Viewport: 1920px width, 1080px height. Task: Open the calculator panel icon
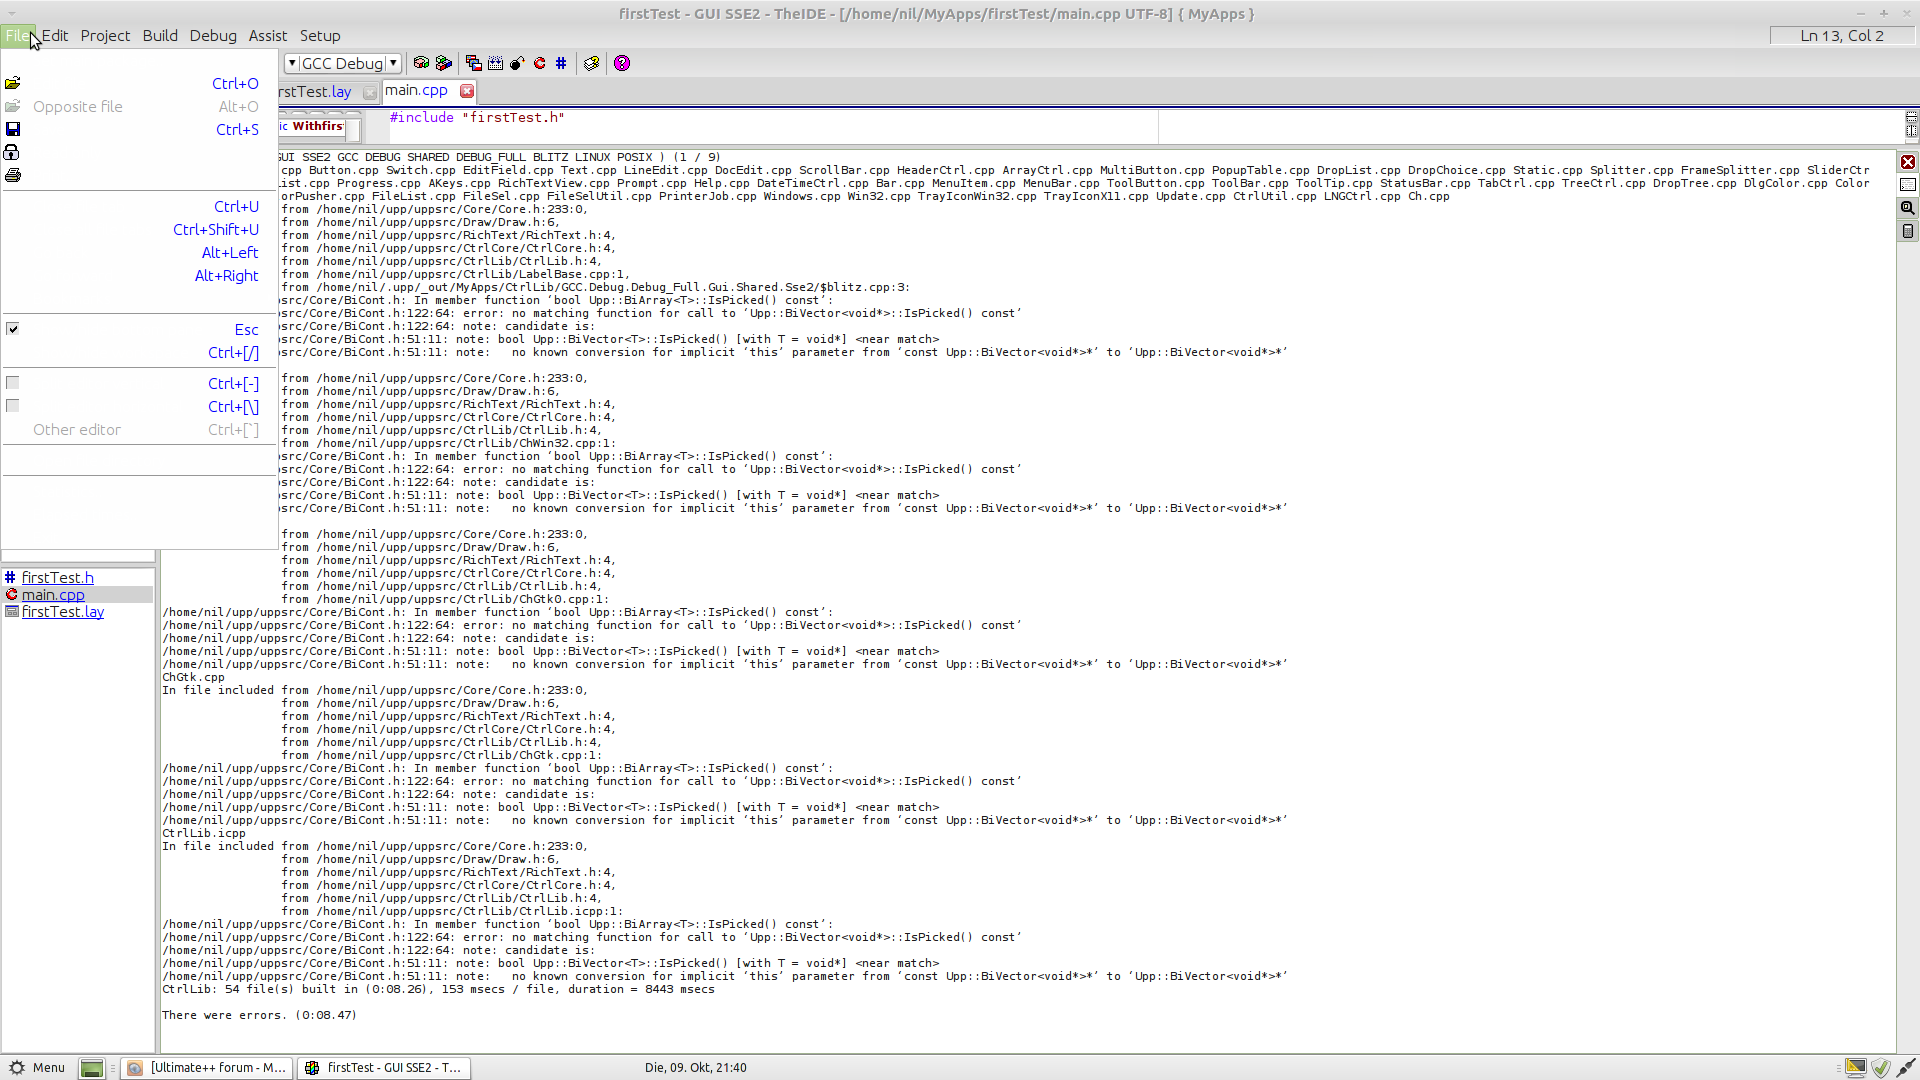(x=1908, y=231)
